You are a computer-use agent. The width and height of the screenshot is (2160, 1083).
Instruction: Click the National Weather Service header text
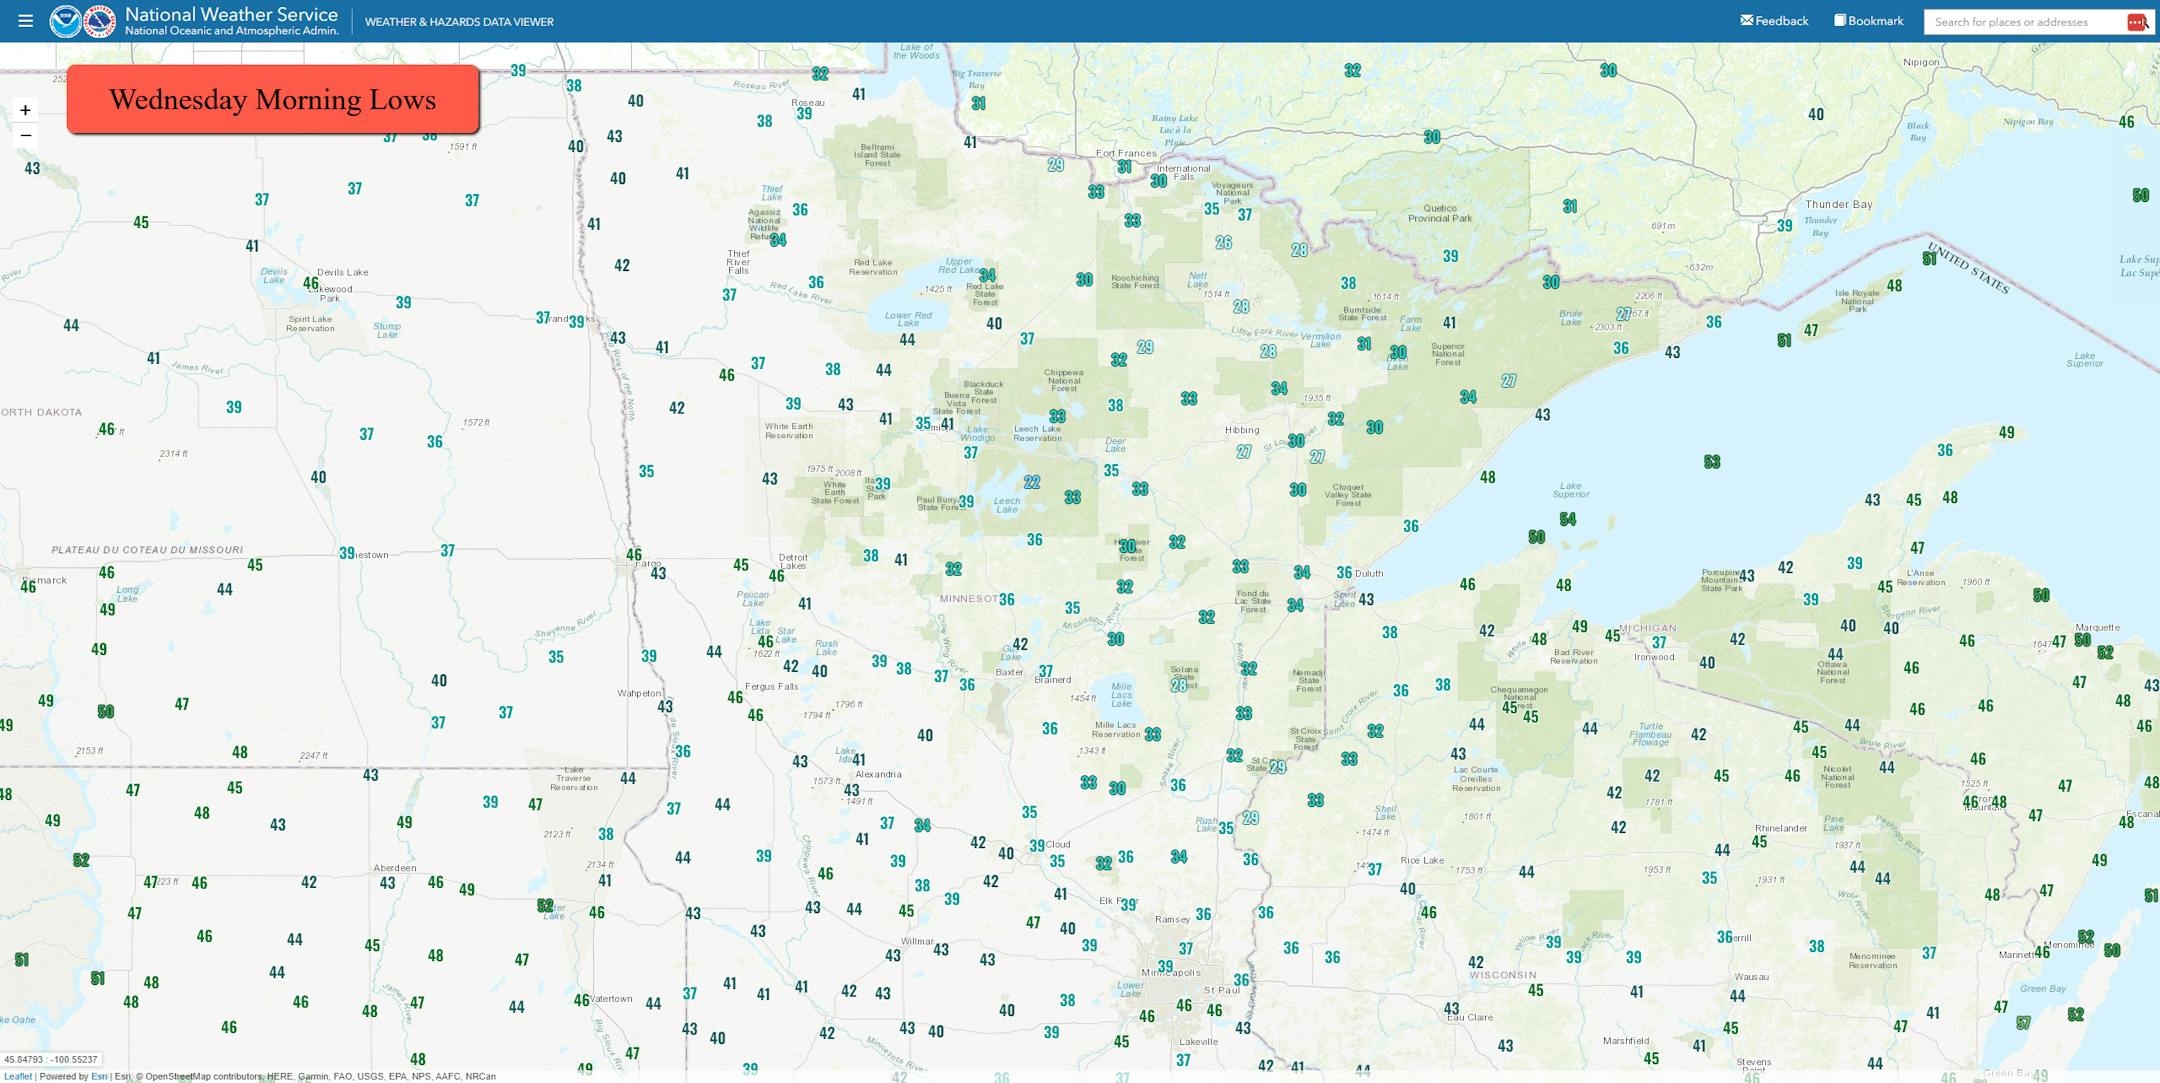(231, 15)
